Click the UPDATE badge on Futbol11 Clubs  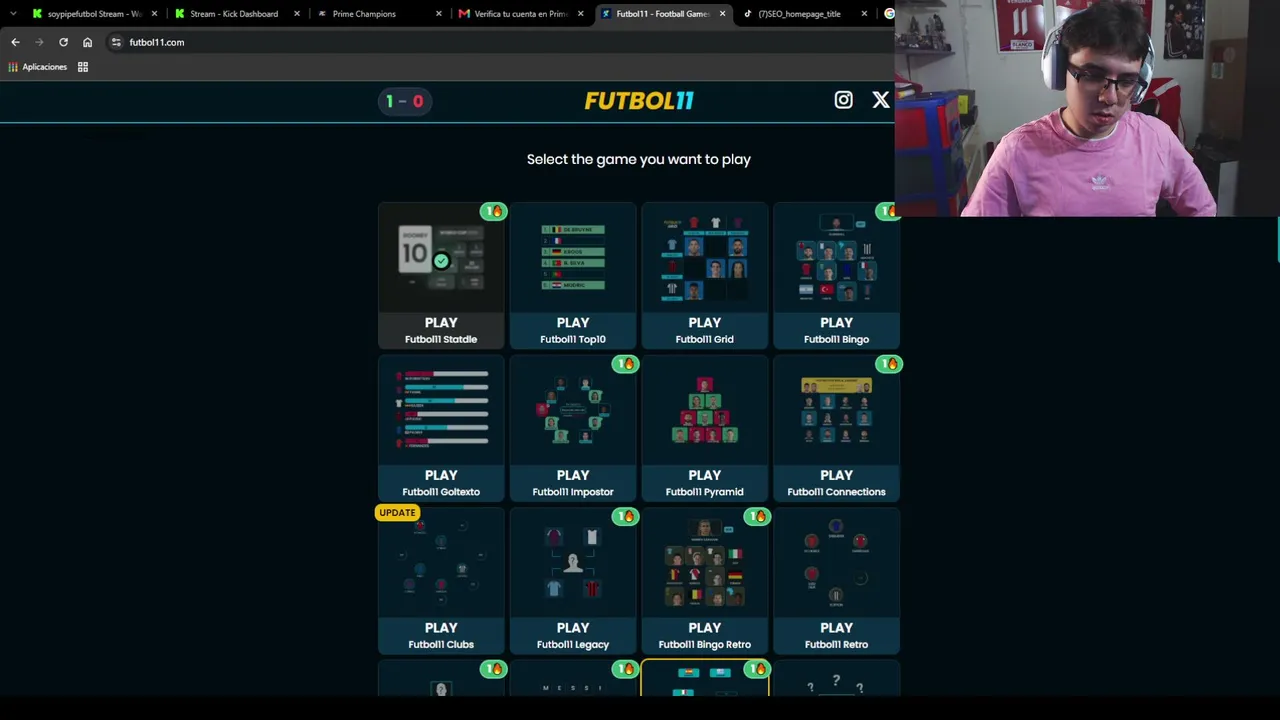point(397,512)
